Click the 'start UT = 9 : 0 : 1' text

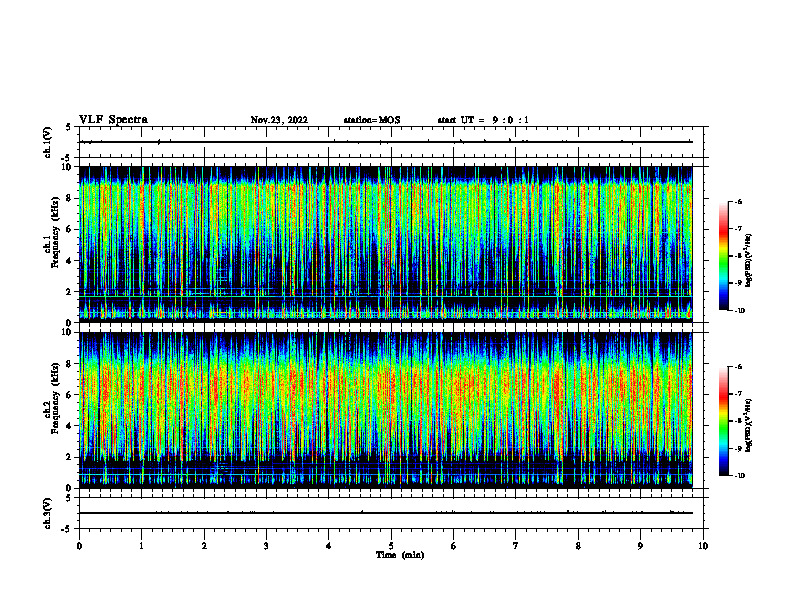(x=483, y=120)
